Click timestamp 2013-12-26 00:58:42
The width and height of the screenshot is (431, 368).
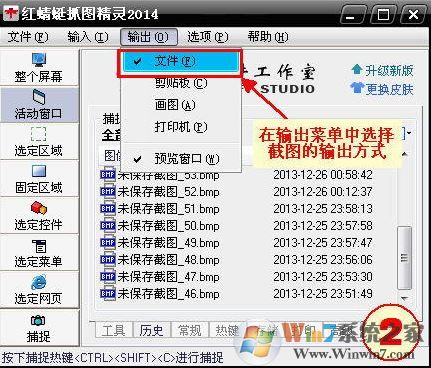pyautogui.click(x=323, y=175)
